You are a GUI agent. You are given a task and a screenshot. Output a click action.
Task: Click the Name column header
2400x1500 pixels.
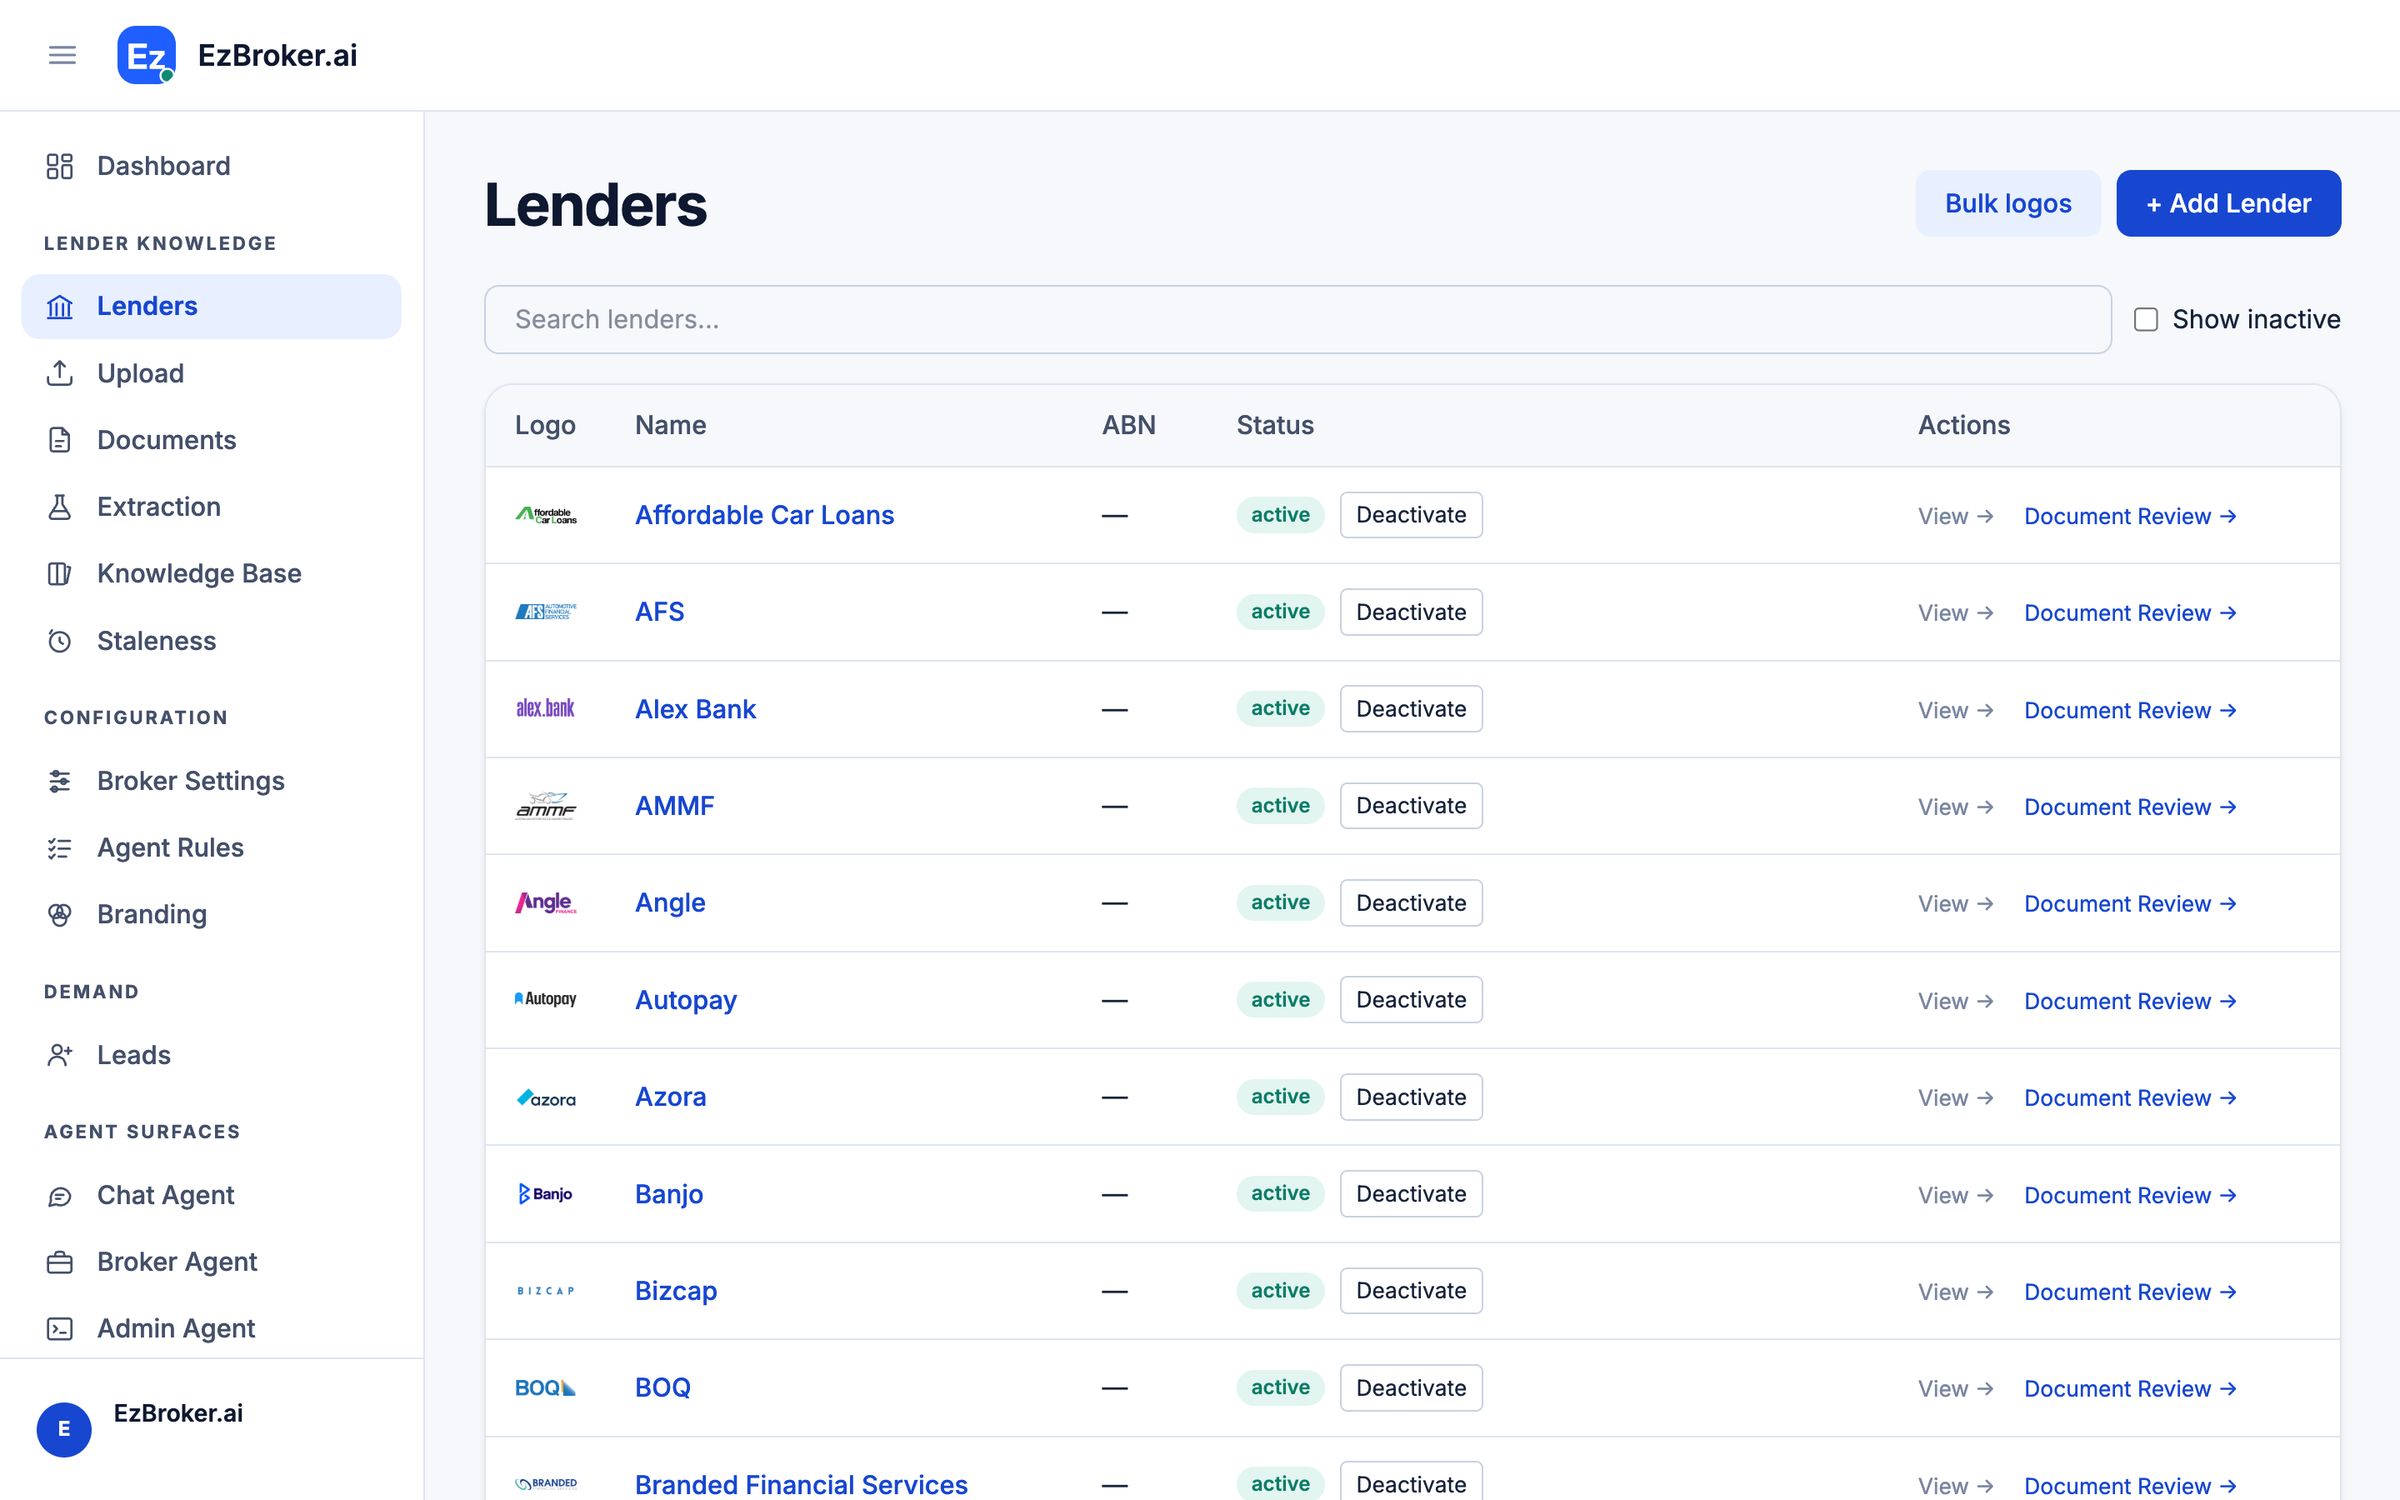click(670, 425)
